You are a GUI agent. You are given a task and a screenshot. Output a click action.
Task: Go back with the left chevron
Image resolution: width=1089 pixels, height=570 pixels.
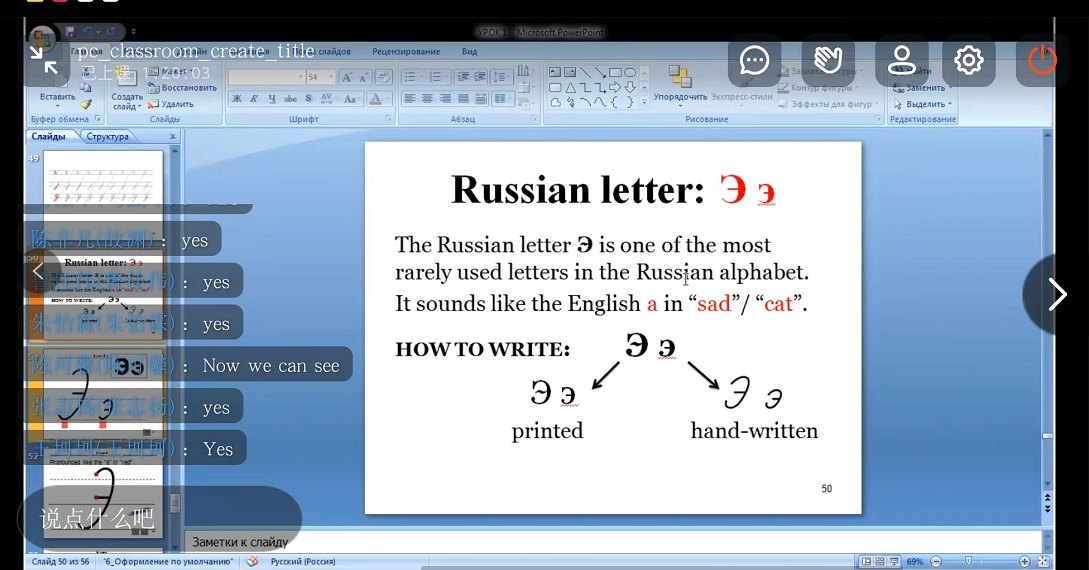tap(38, 271)
